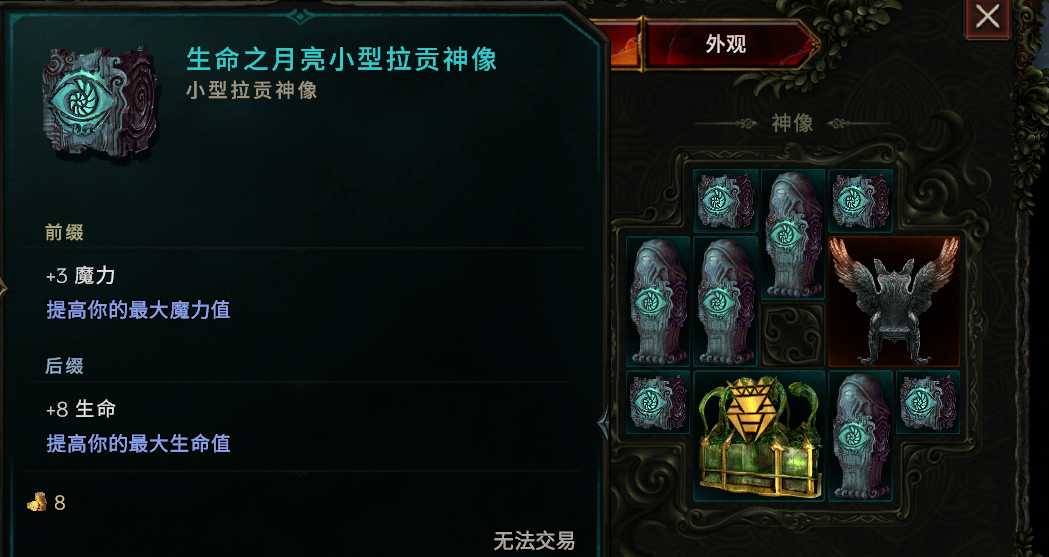
Task: Click the gold coin price icon
Action: pyautogui.click(x=37, y=502)
